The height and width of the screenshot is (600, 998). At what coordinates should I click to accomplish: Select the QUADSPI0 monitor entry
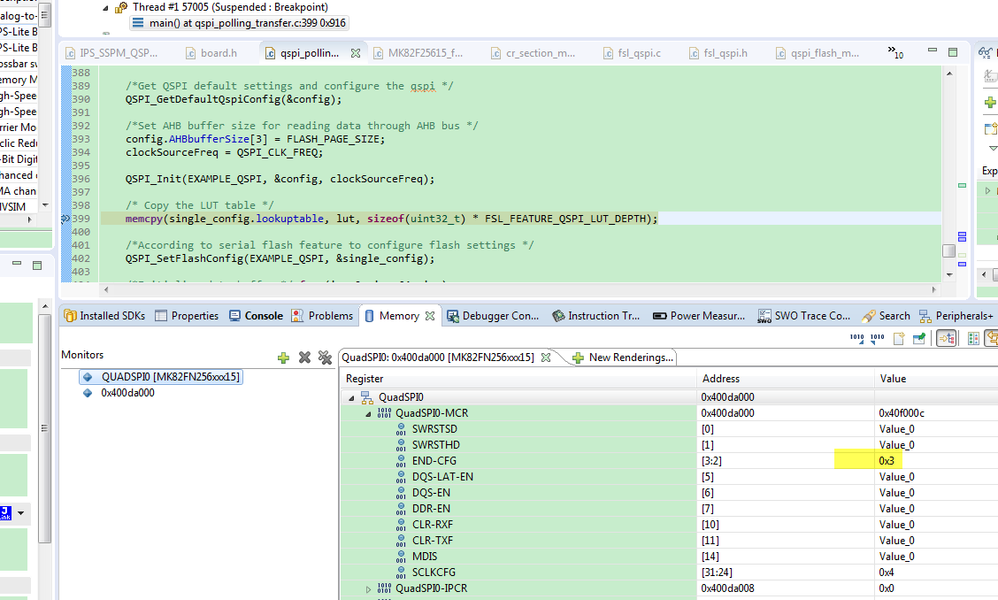click(161, 377)
